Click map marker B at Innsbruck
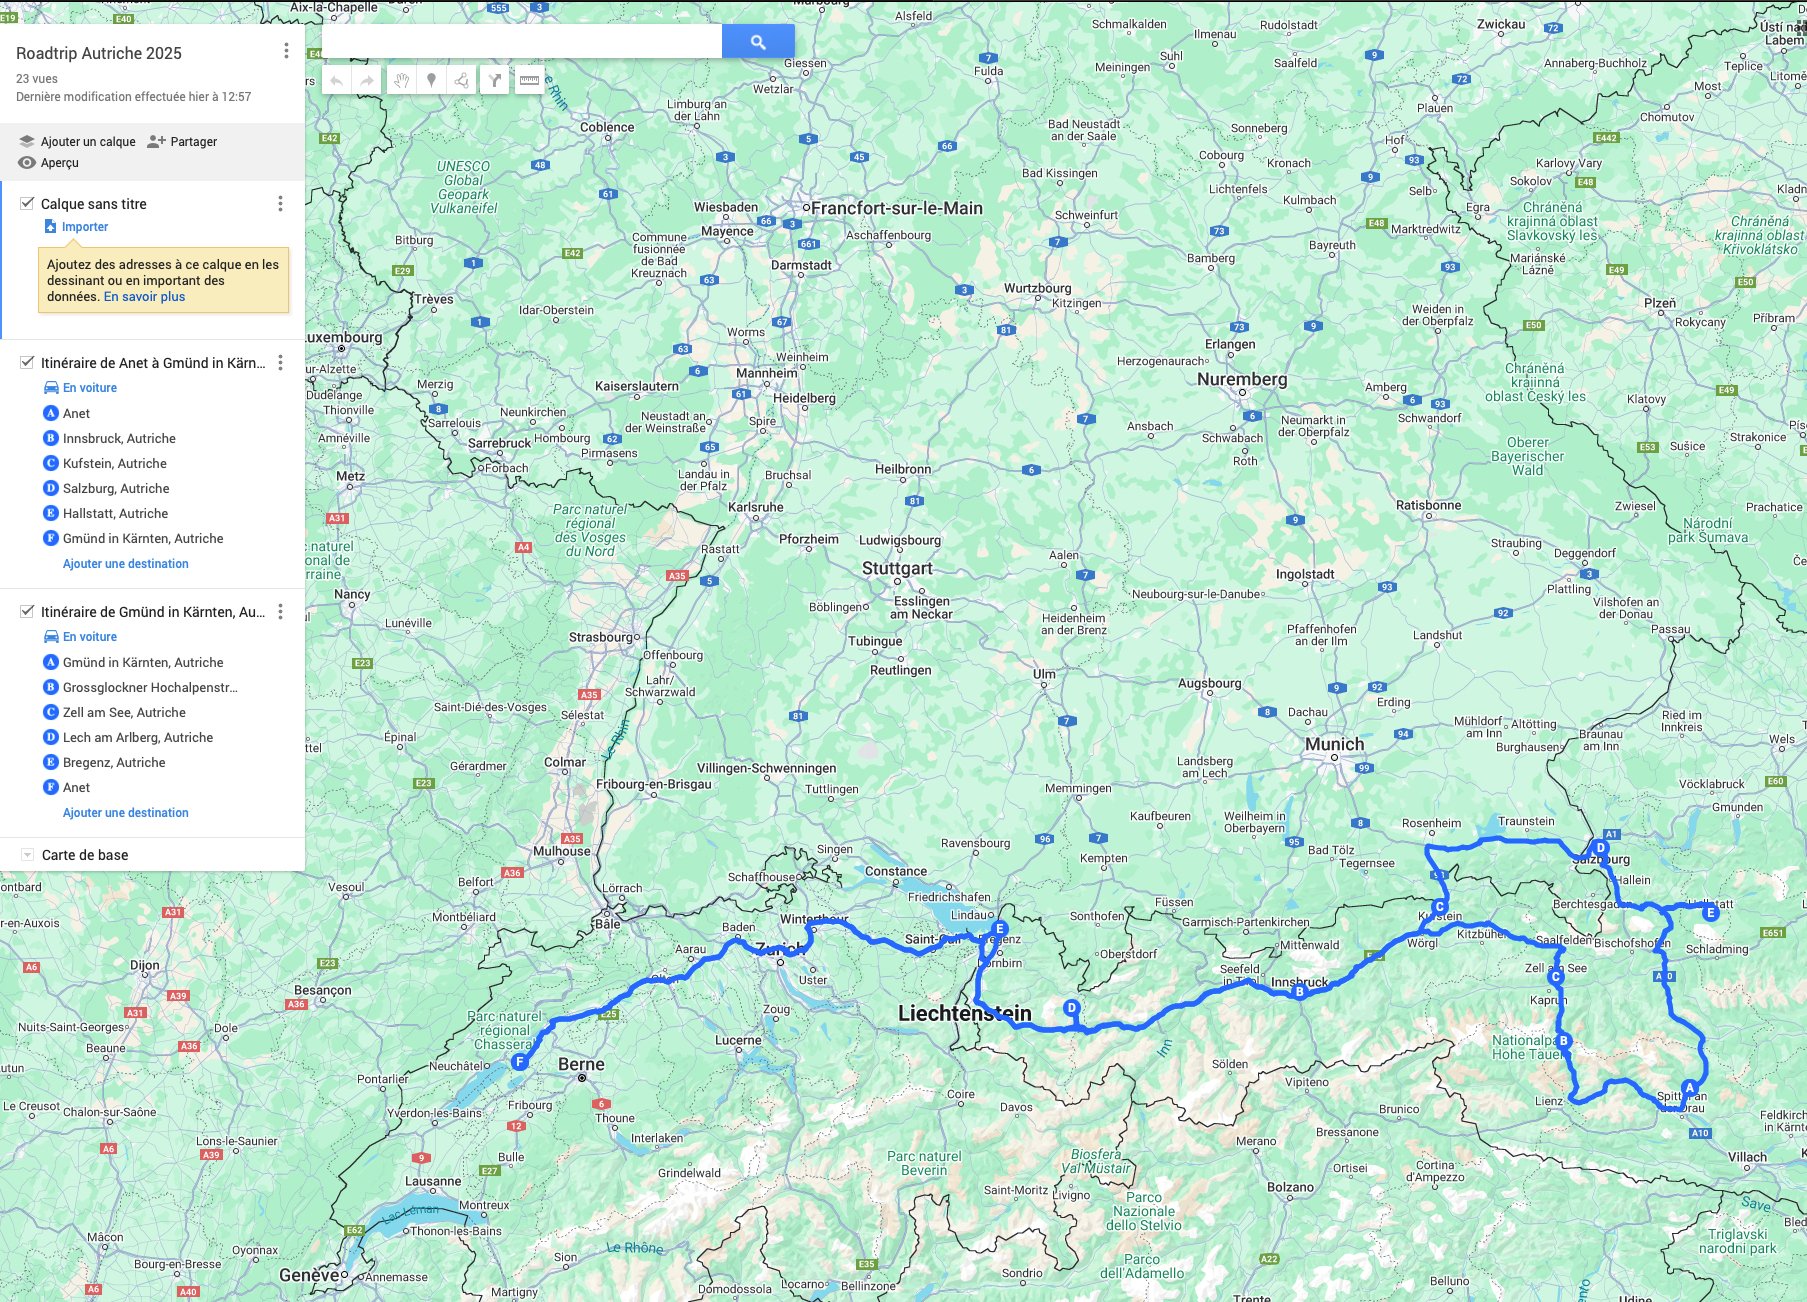The height and width of the screenshot is (1302, 1807). [1299, 992]
